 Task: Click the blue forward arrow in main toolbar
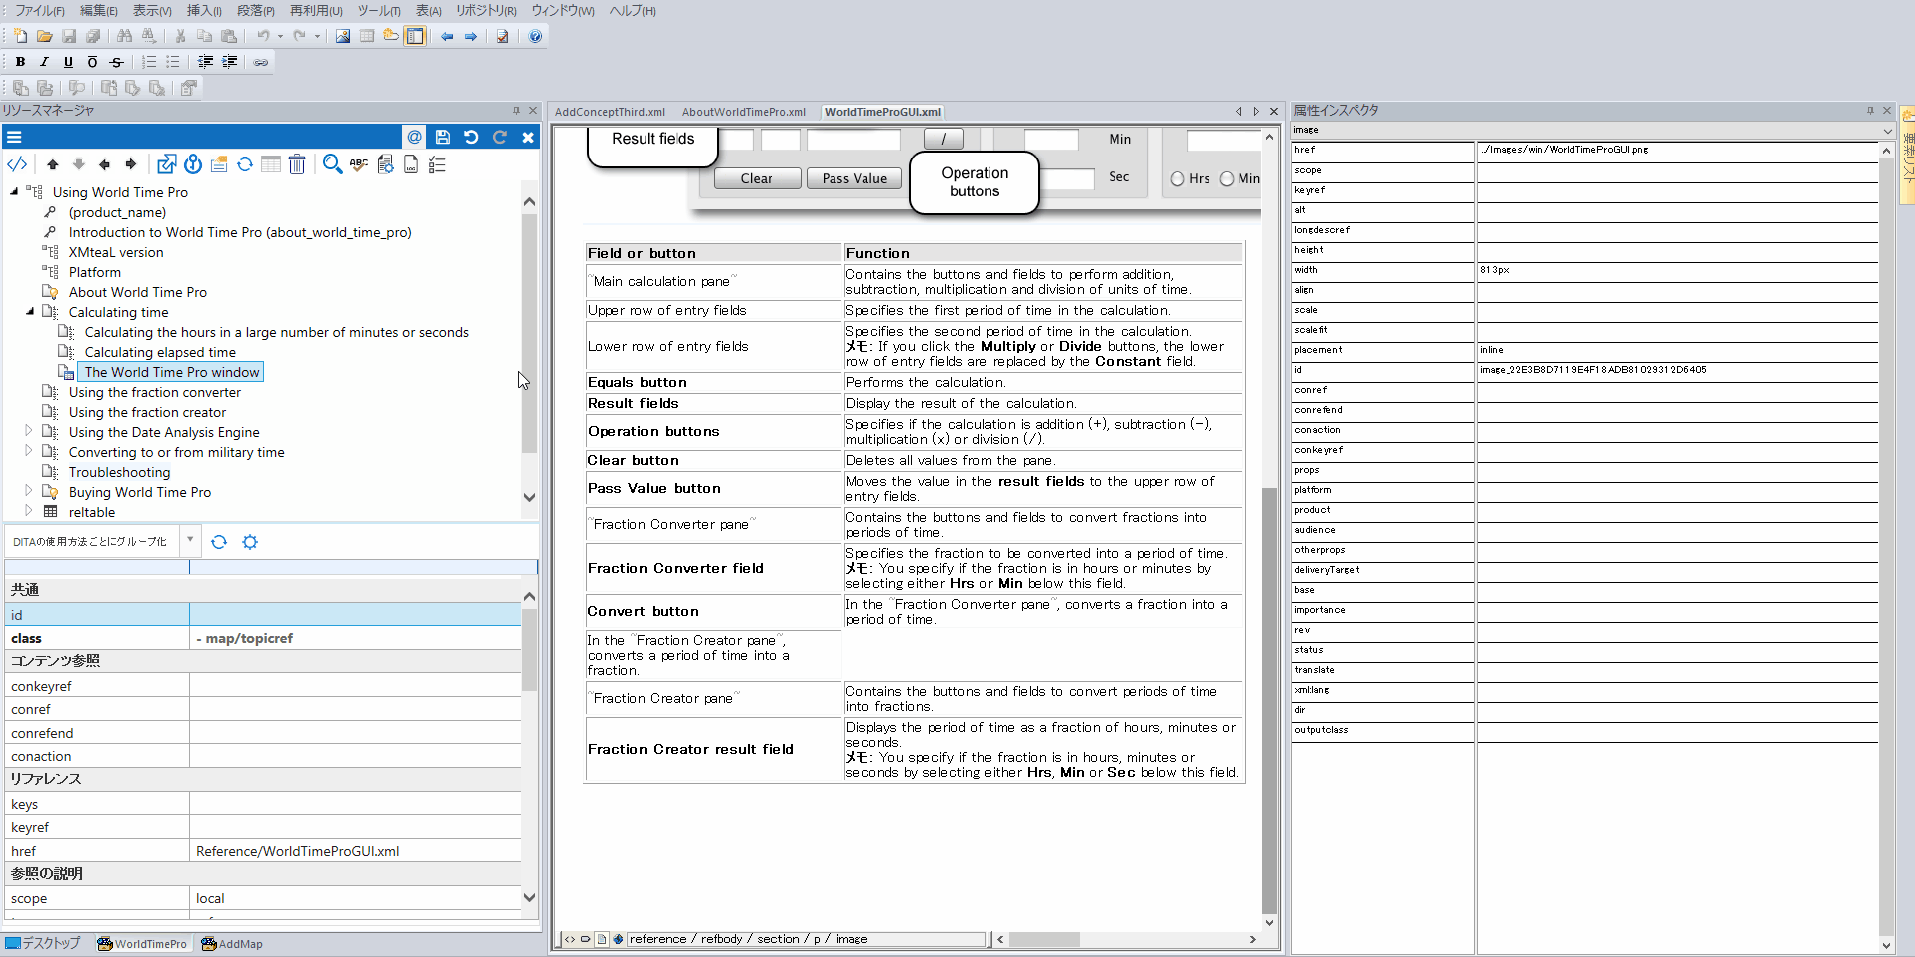[x=471, y=36]
